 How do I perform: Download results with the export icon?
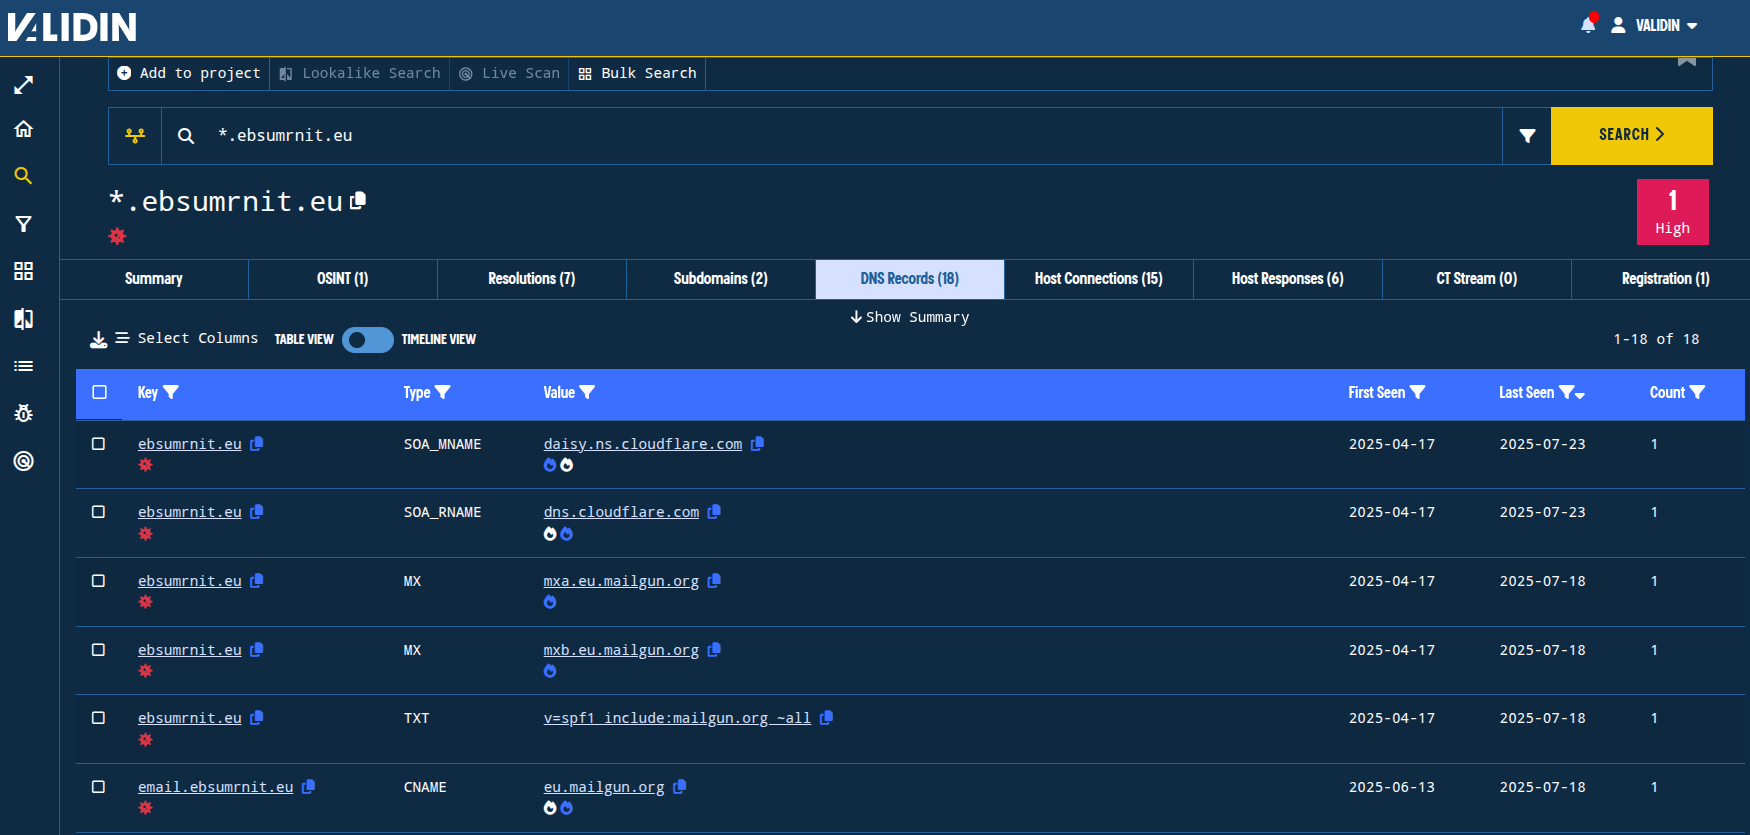[98, 340]
